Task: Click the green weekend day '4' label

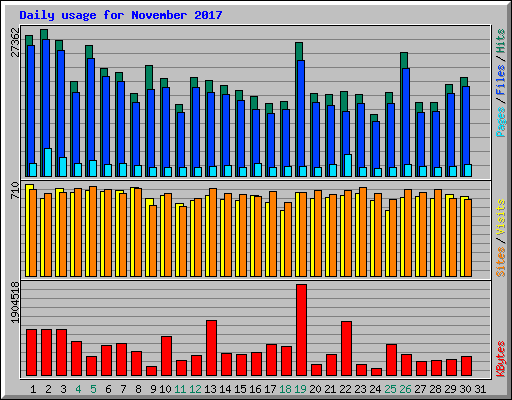Action: pyautogui.click(x=78, y=389)
